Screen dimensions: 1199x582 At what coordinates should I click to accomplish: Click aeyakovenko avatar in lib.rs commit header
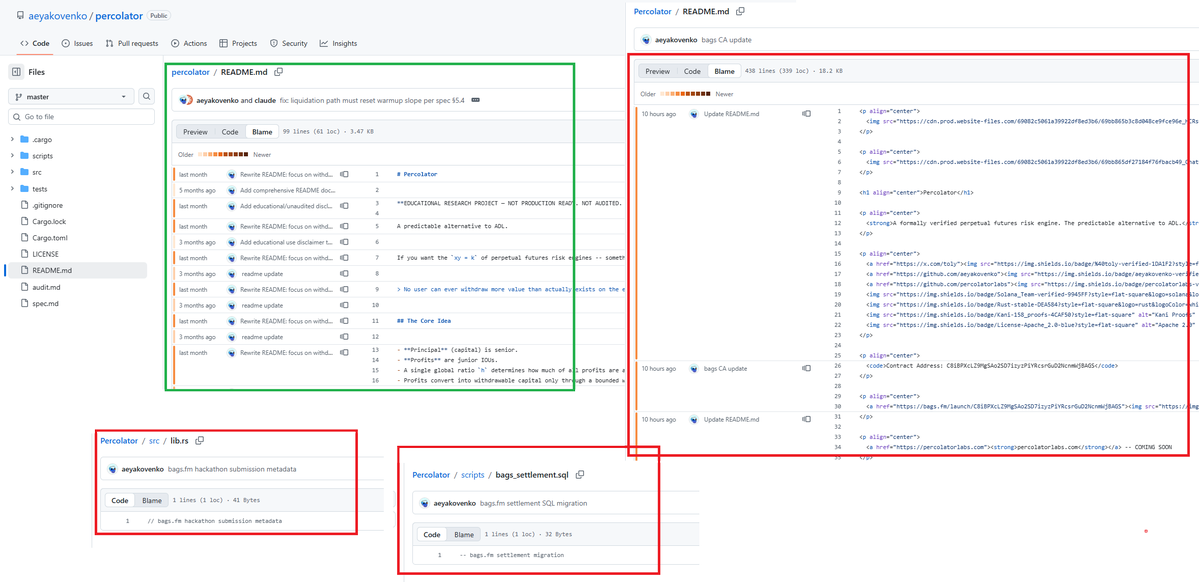[112, 469]
